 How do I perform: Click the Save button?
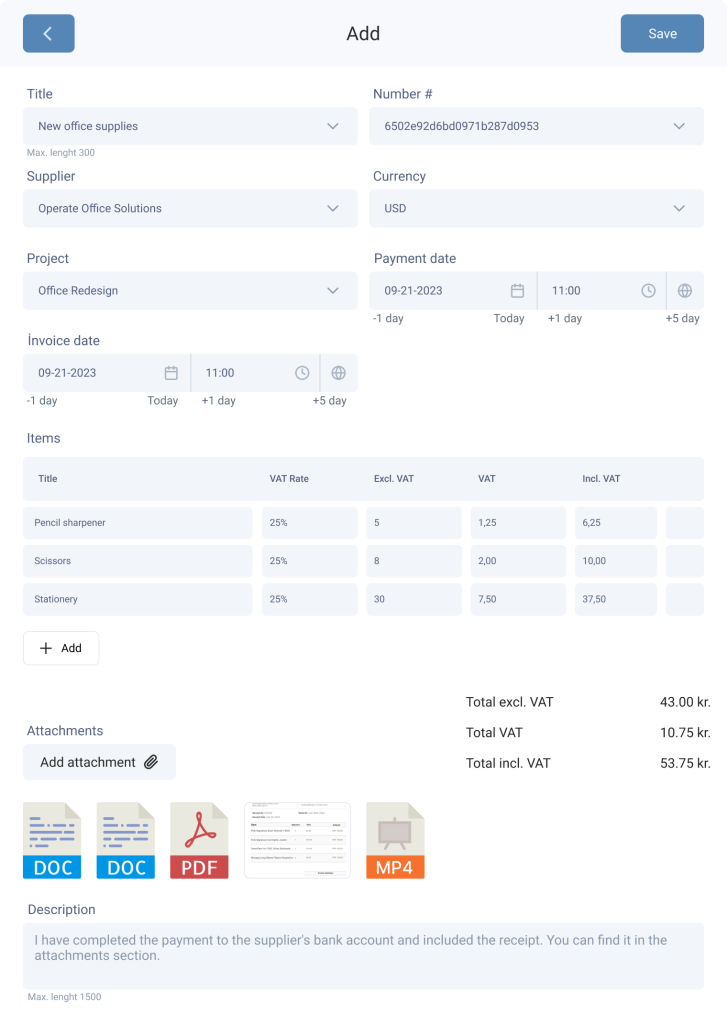(662, 33)
